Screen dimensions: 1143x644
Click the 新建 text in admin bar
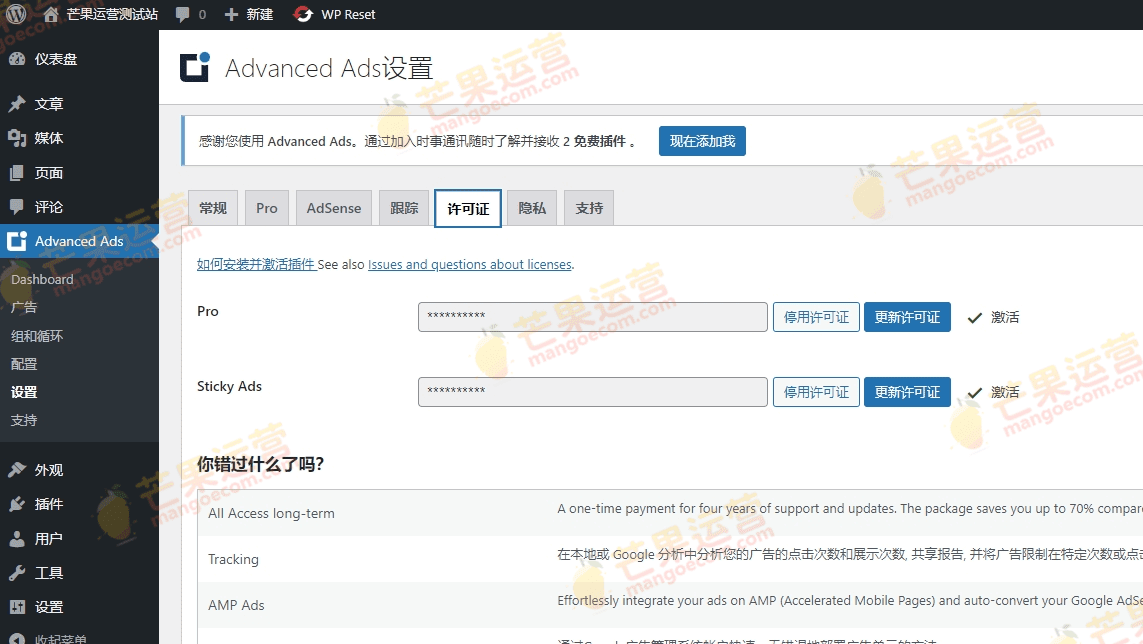tap(260, 15)
